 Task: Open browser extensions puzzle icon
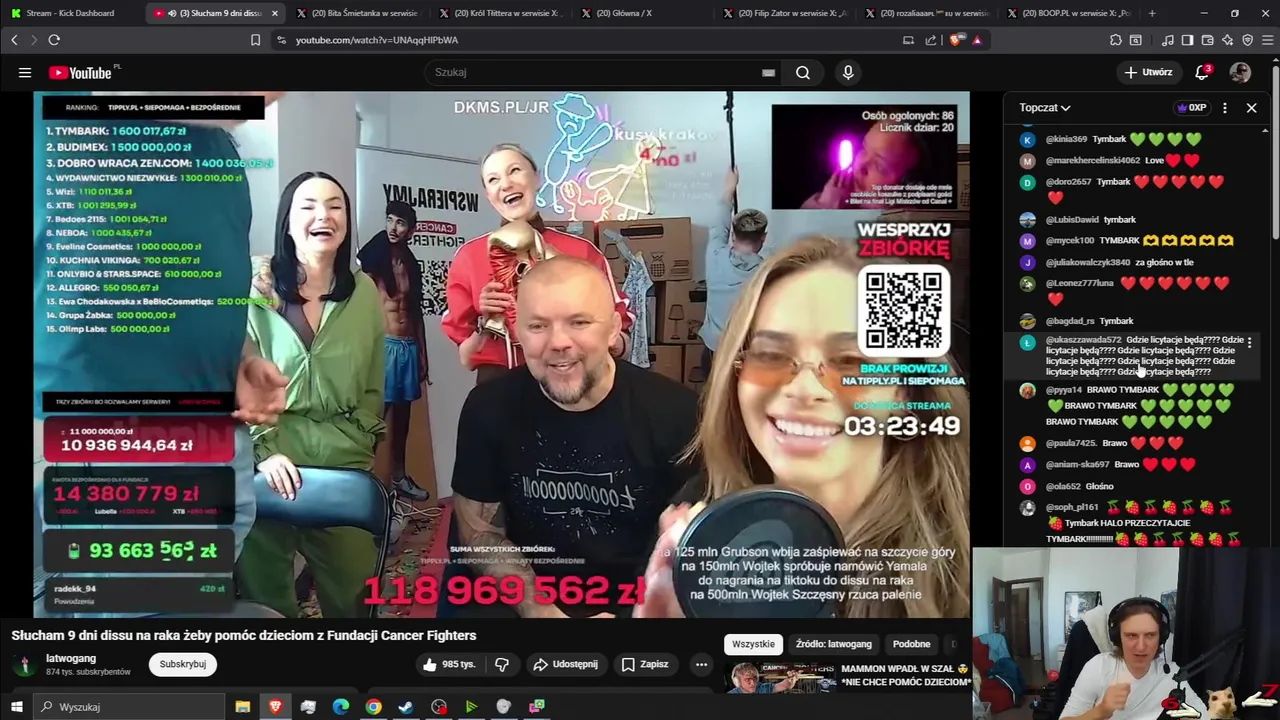pyautogui.click(x=1115, y=40)
